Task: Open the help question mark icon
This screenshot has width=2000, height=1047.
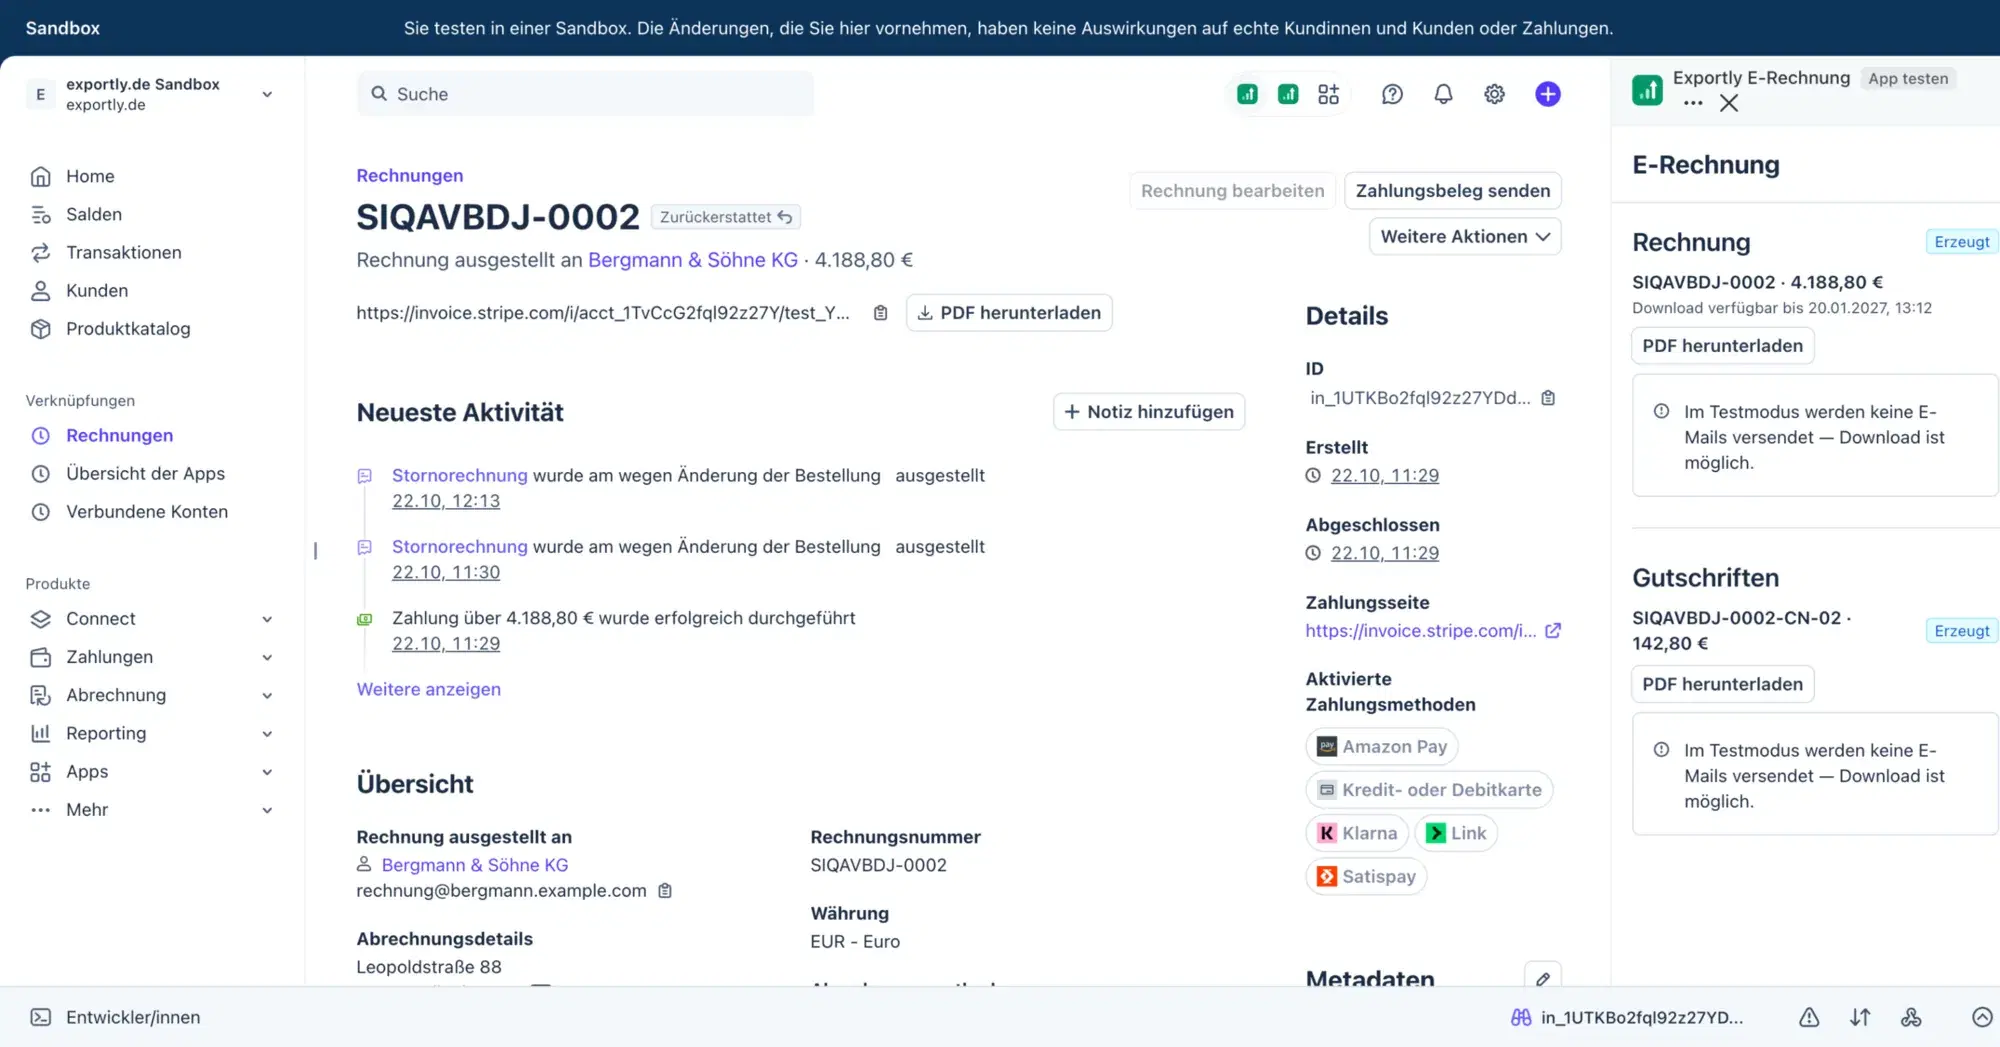Action: point(1392,94)
